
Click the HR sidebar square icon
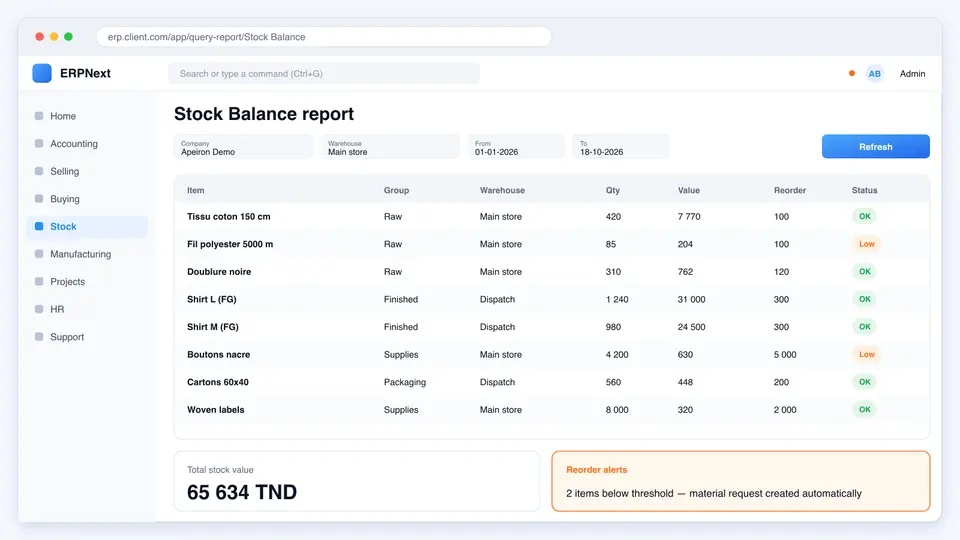[39, 309]
